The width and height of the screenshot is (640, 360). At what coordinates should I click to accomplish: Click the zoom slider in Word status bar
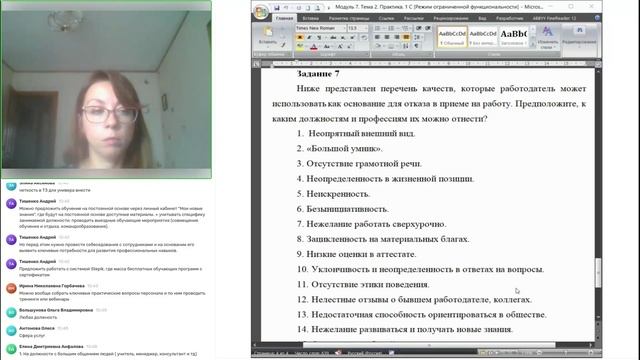pyautogui.click(x=565, y=353)
